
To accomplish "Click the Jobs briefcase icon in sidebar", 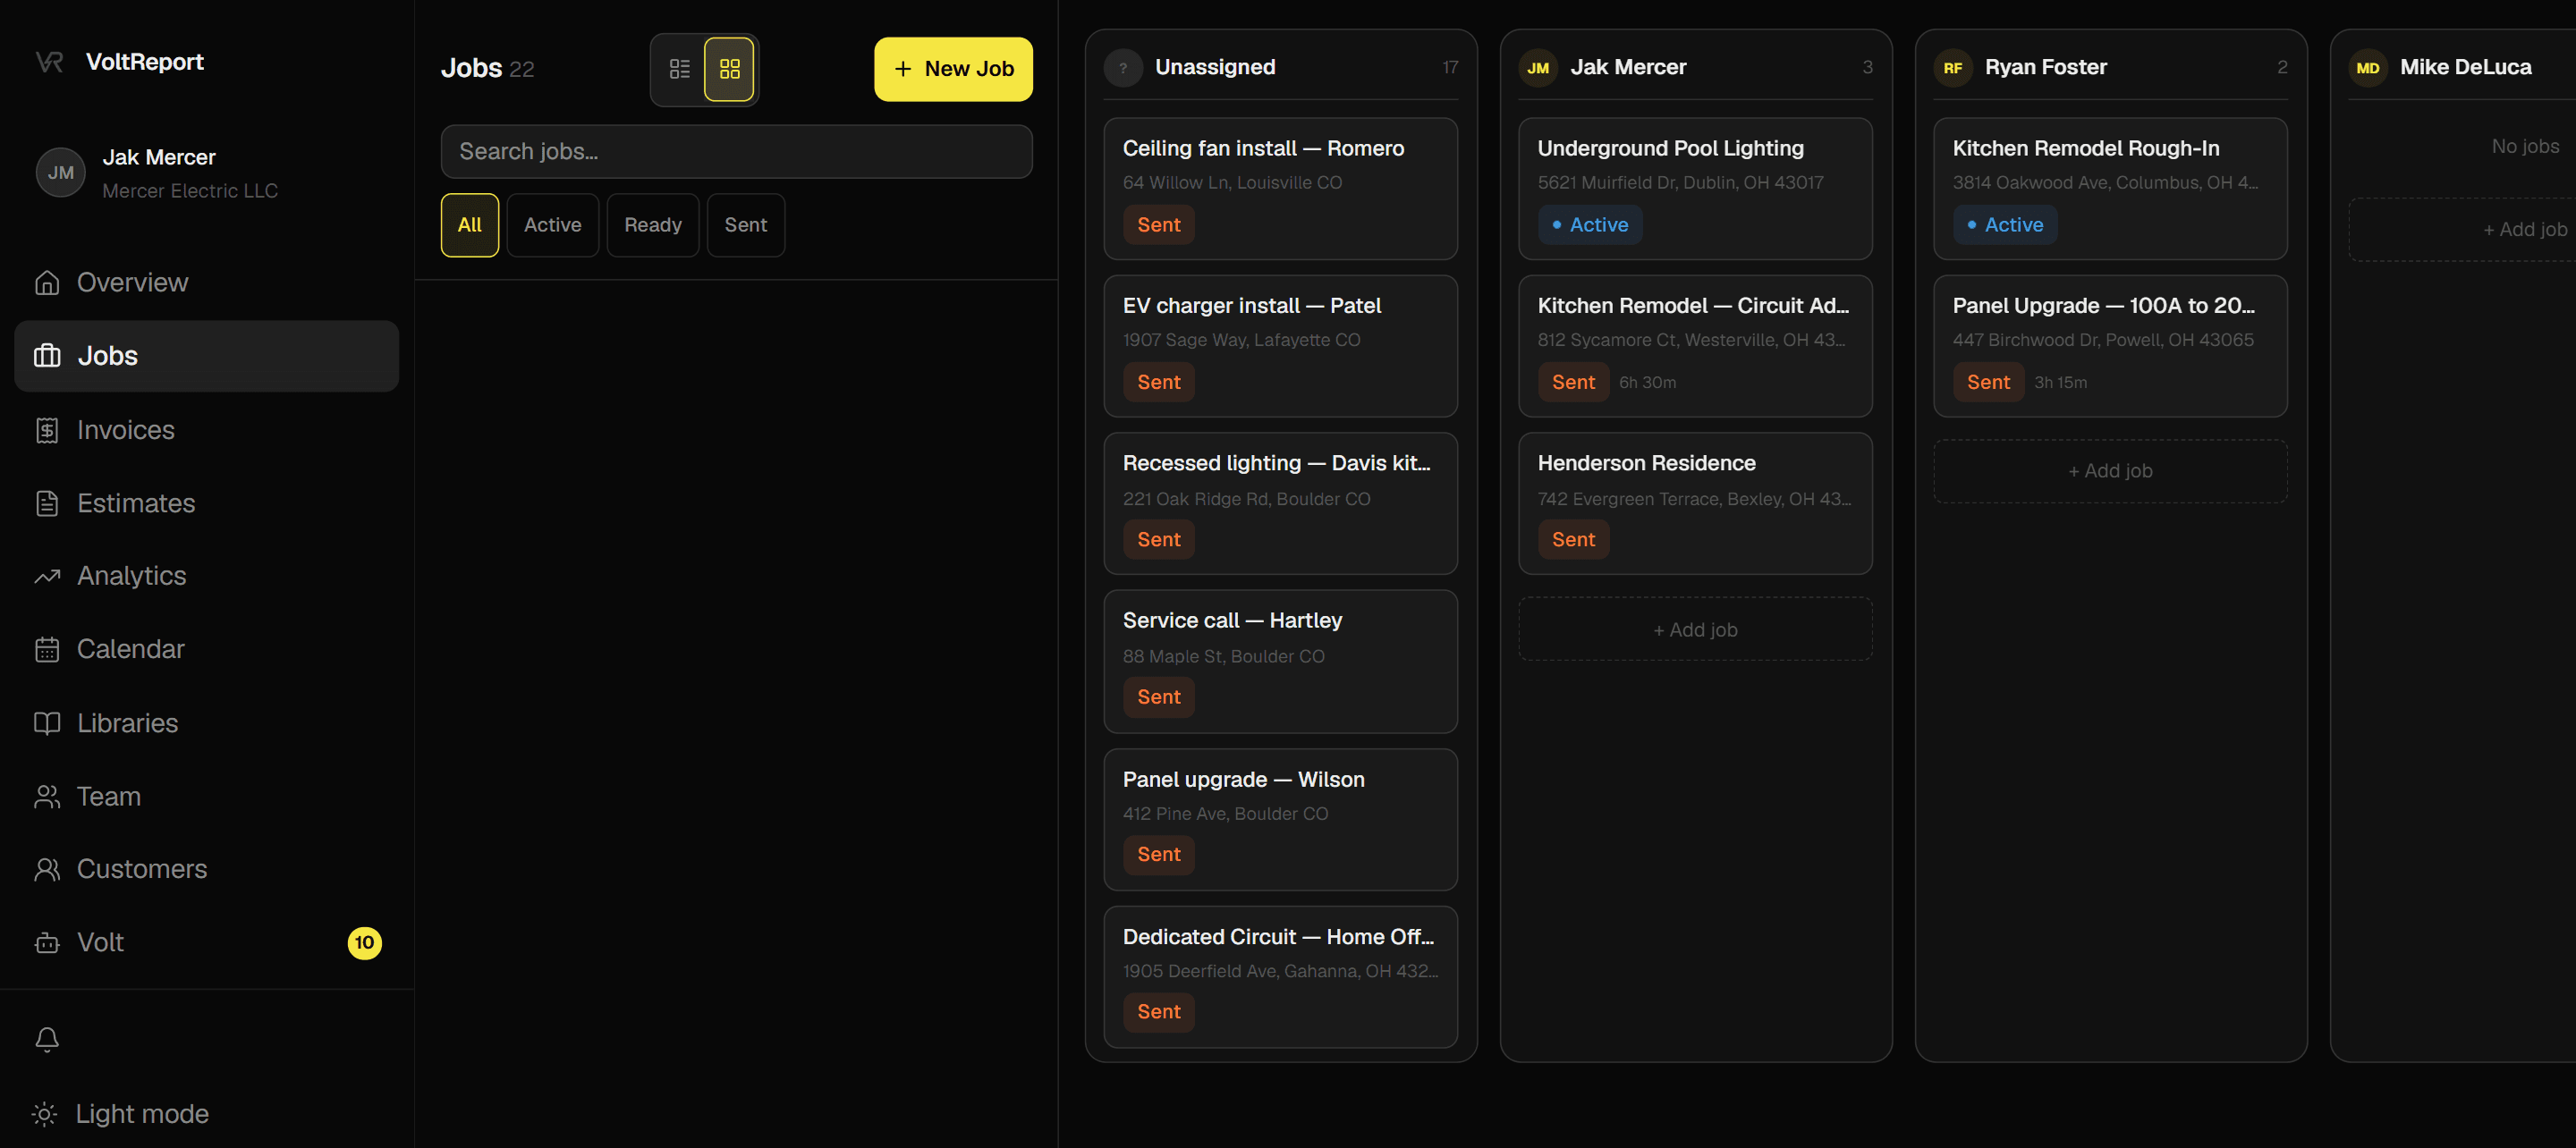I will 47,356.
